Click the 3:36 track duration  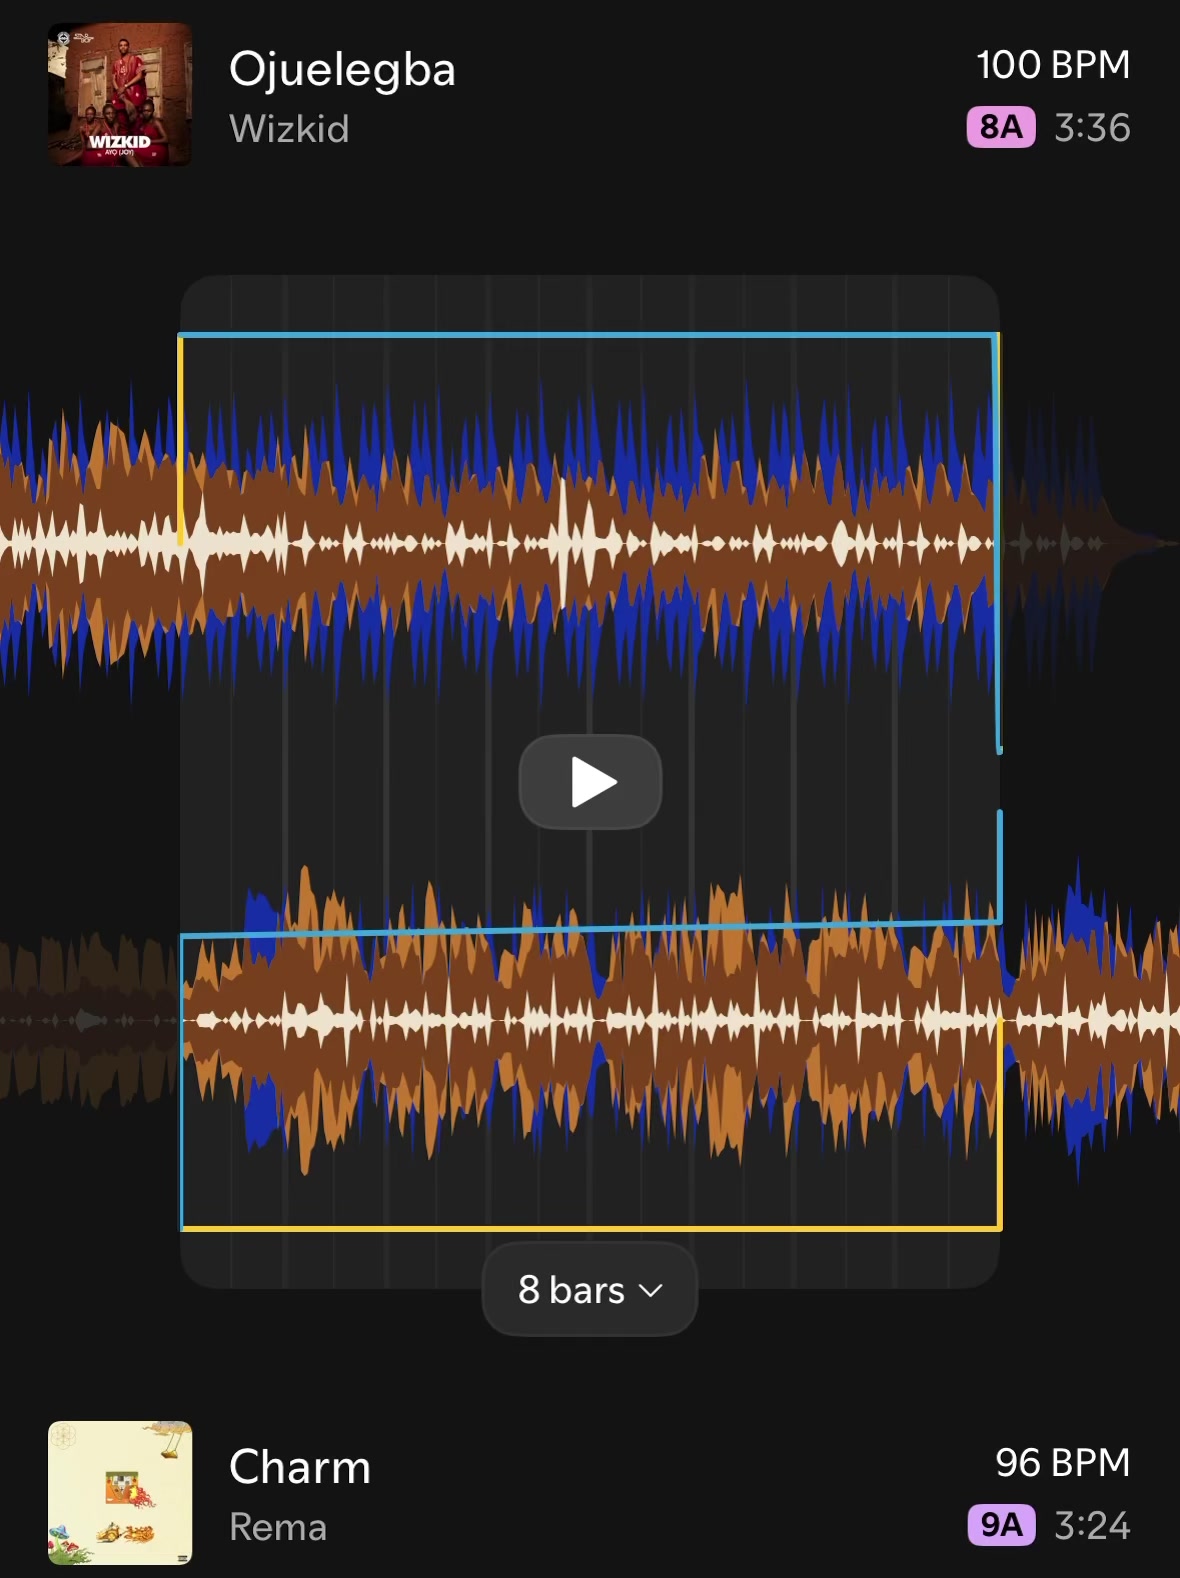1092,128
